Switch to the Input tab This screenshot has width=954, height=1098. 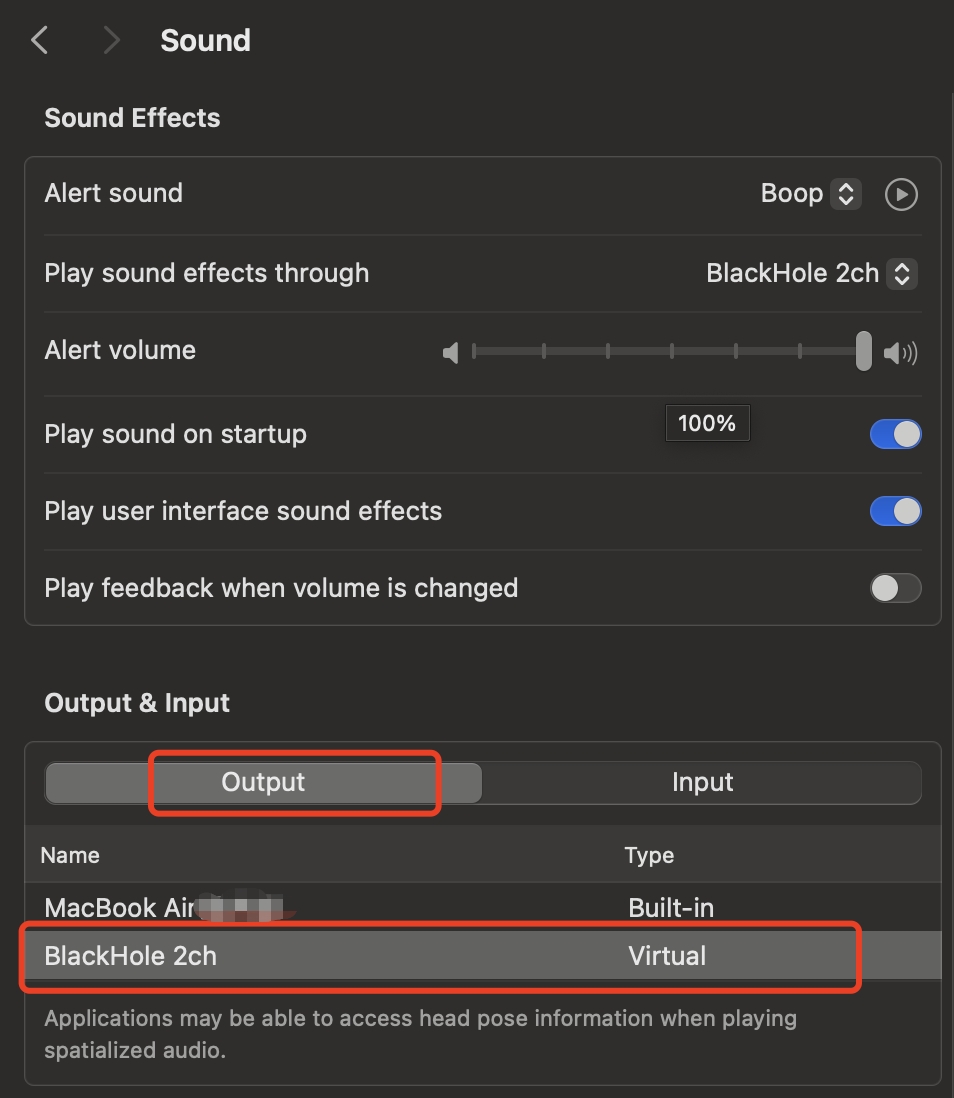coord(702,782)
